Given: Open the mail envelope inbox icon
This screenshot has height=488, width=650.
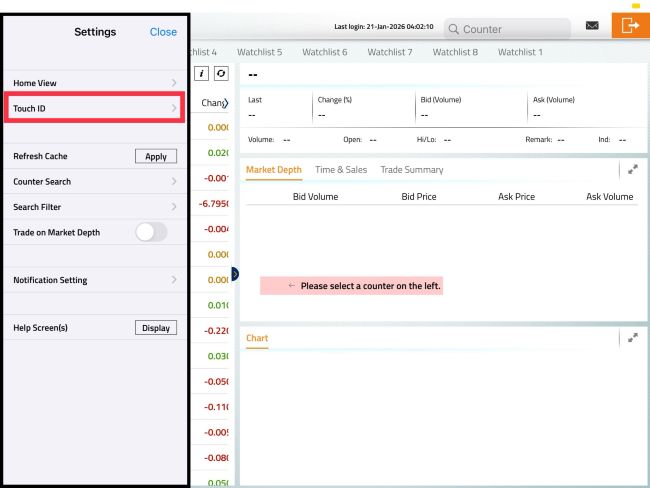Looking at the screenshot, I should point(592,25).
